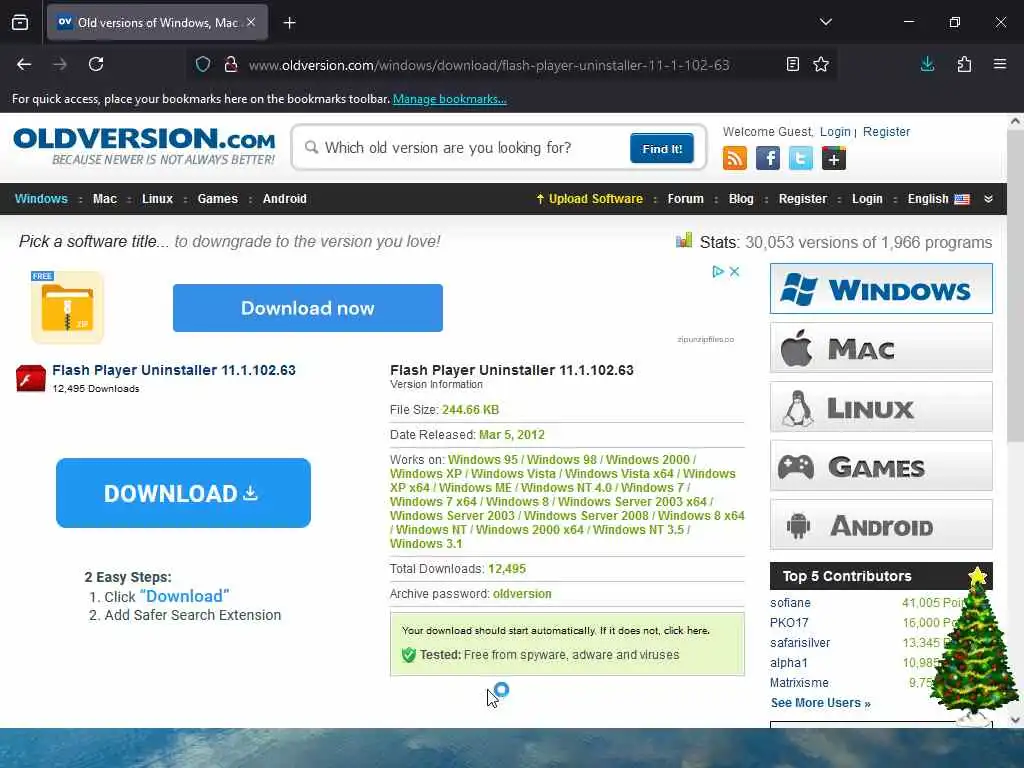The height and width of the screenshot is (768, 1024).
Task: Toggle reader view icon
Action: [x=792, y=64]
